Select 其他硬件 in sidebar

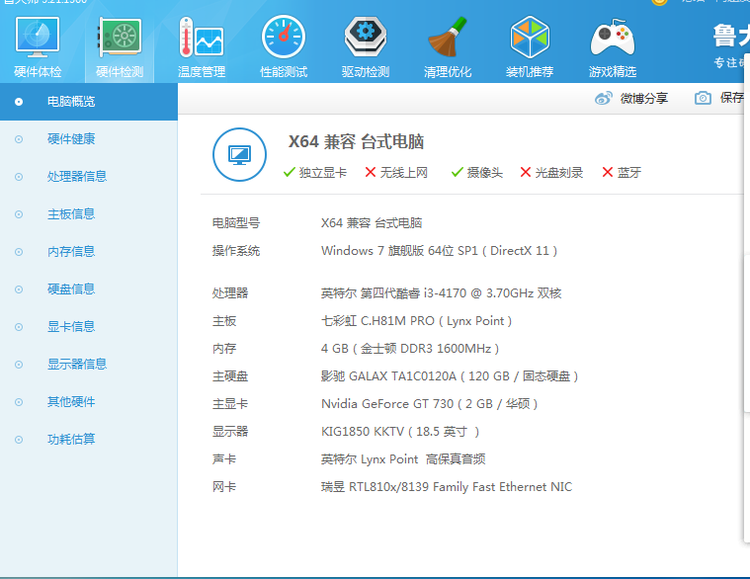coord(71,402)
